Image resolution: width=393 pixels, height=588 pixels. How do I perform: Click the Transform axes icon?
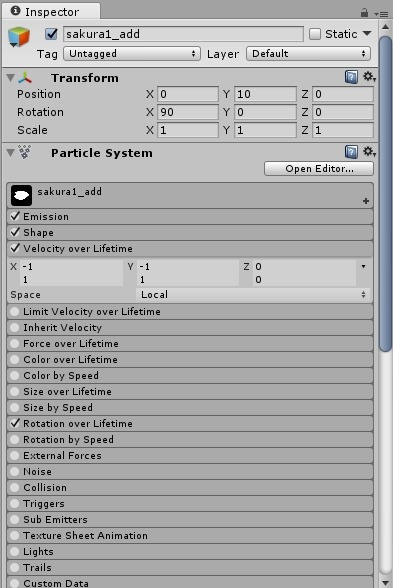coord(25,78)
